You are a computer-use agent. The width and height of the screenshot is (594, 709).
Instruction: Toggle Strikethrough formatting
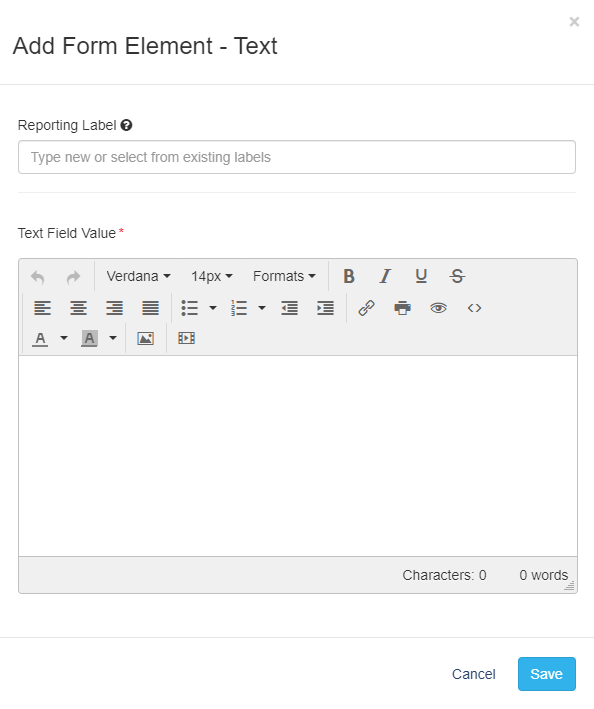457,276
